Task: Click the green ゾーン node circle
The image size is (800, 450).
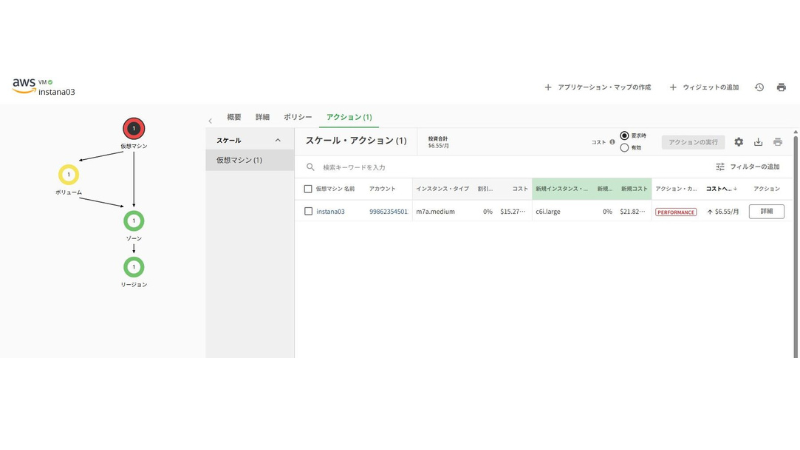Action: (134, 220)
